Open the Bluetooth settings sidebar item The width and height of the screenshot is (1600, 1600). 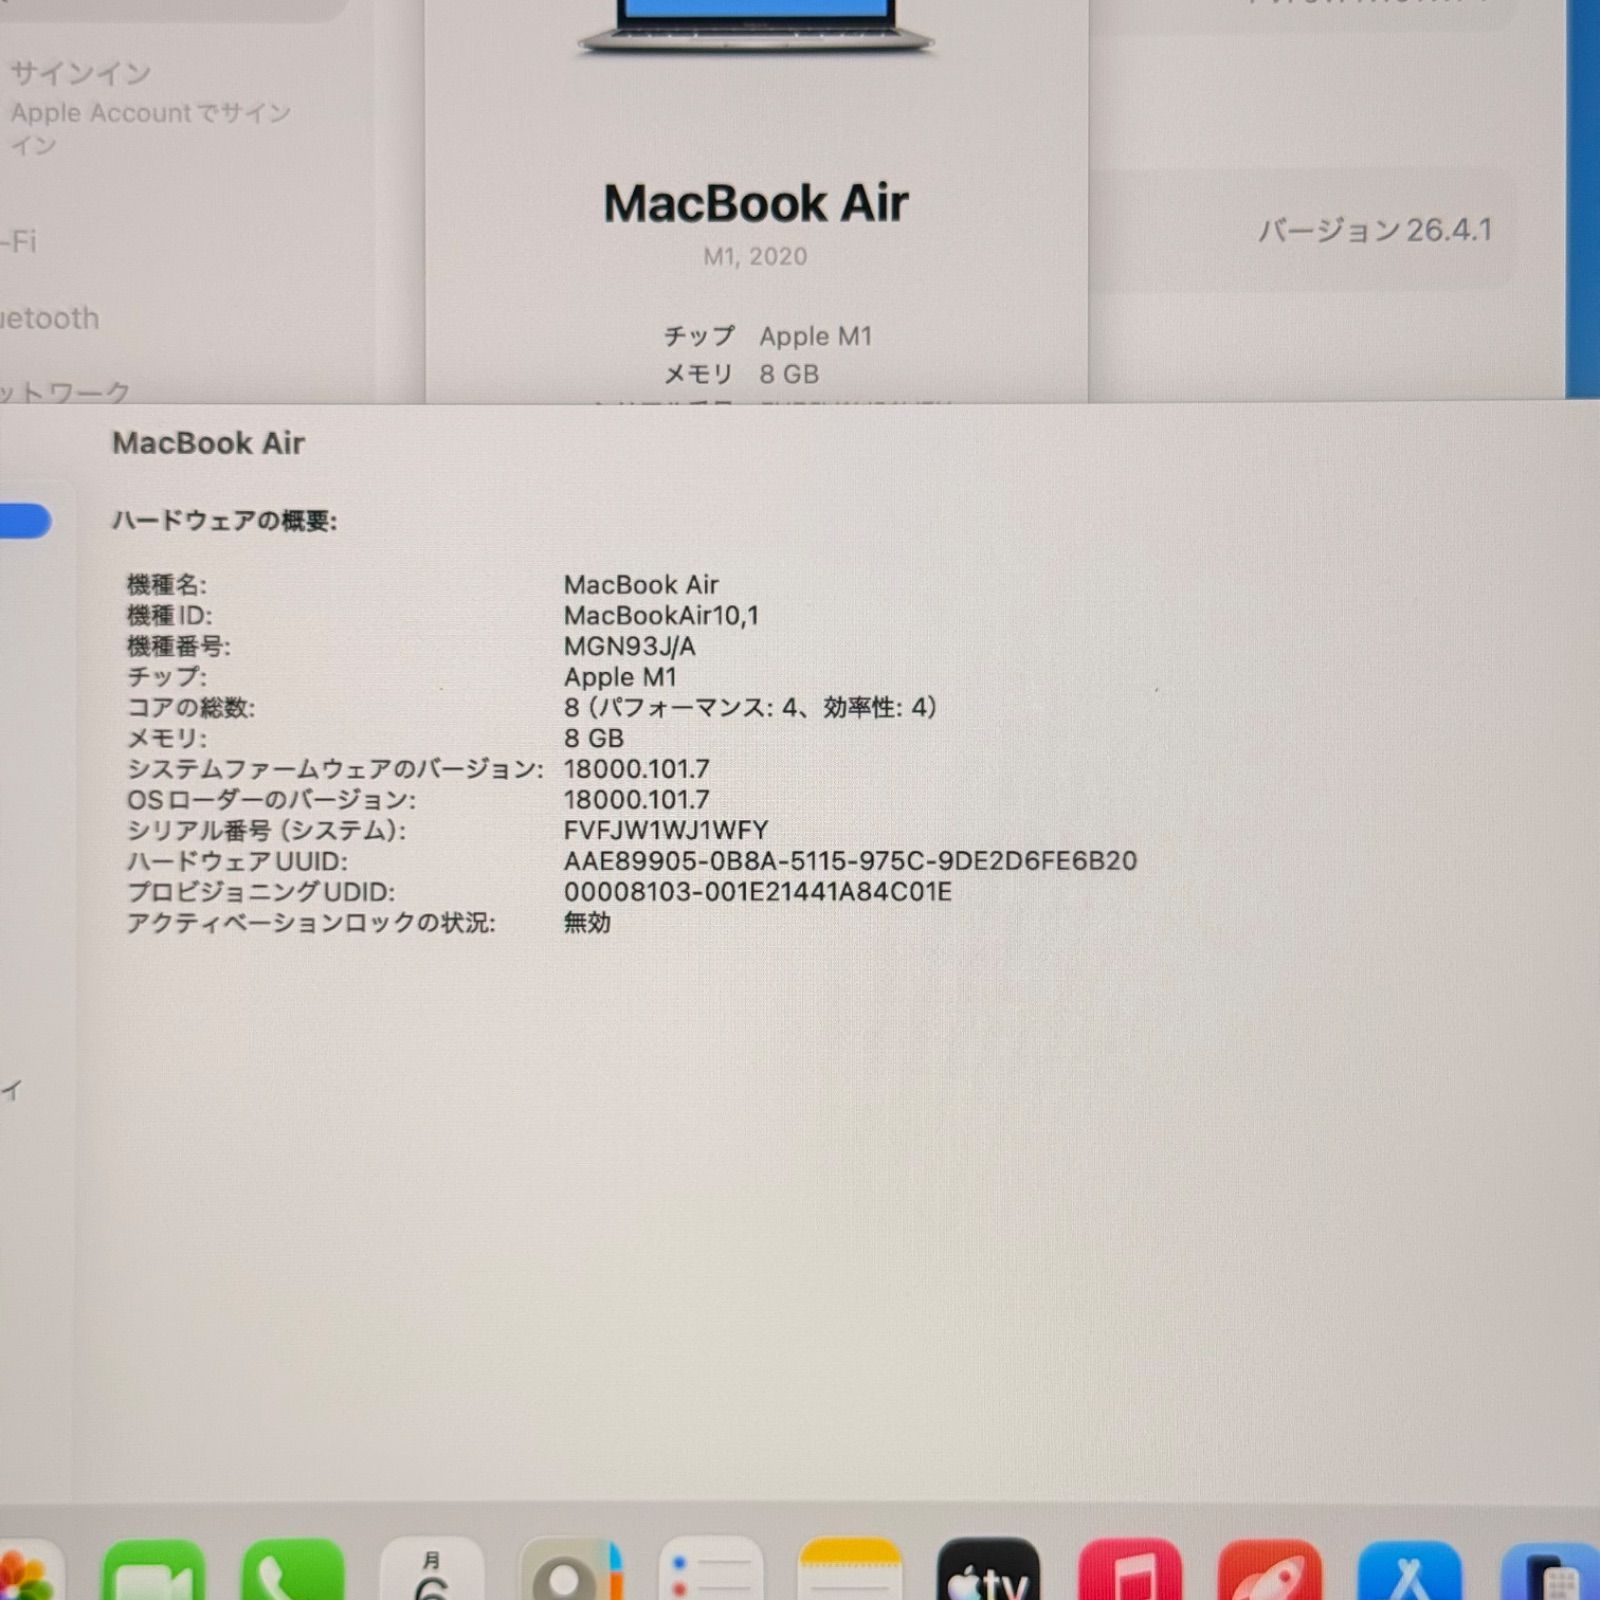50,318
